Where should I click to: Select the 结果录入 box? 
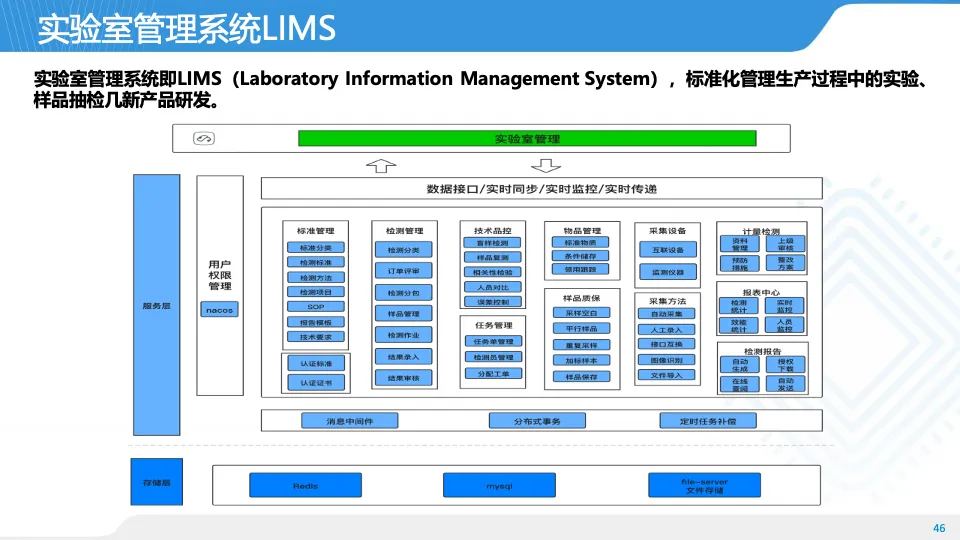pos(403,356)
